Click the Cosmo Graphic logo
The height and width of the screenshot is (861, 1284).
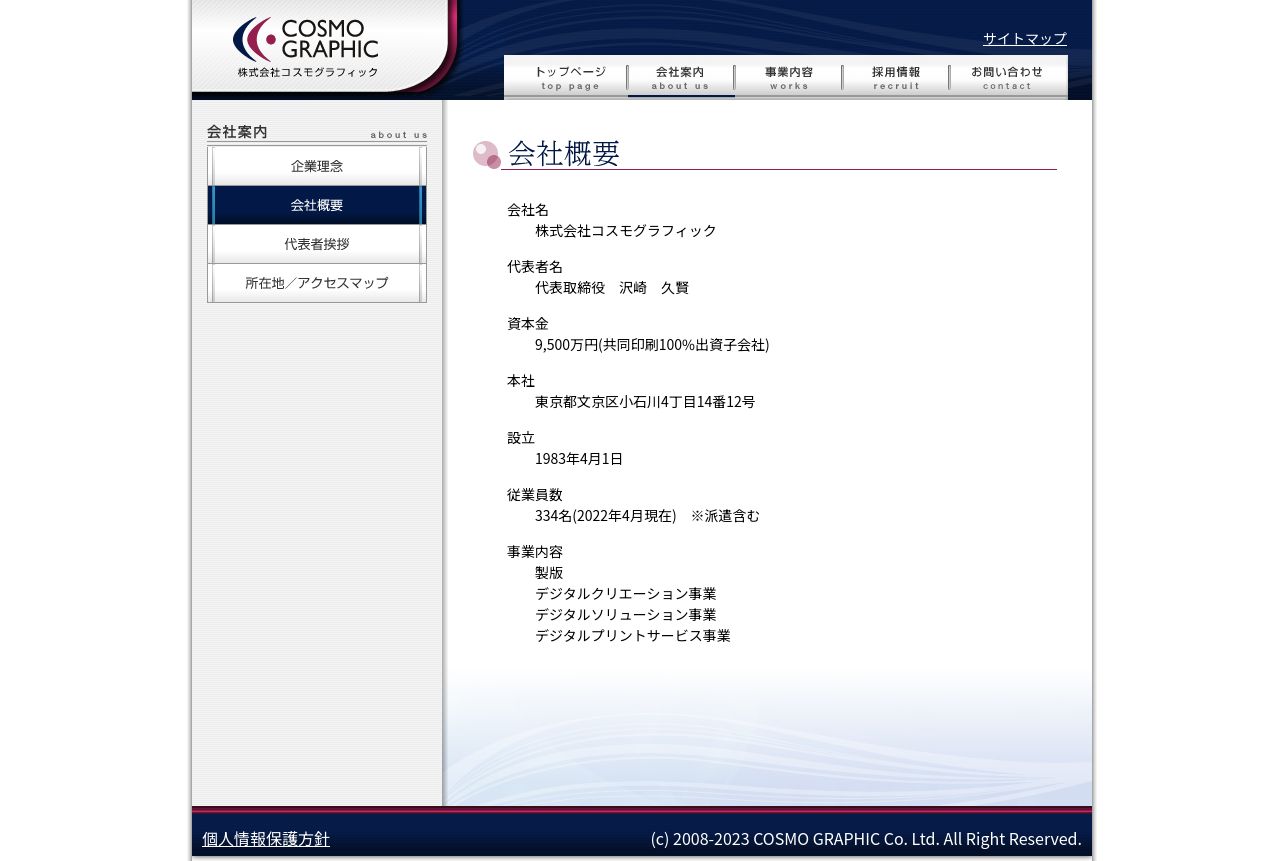pos(306,47)
